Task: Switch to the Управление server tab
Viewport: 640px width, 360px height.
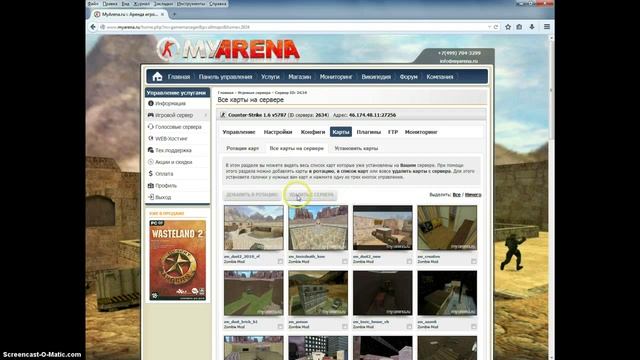Action: (239, 132)
